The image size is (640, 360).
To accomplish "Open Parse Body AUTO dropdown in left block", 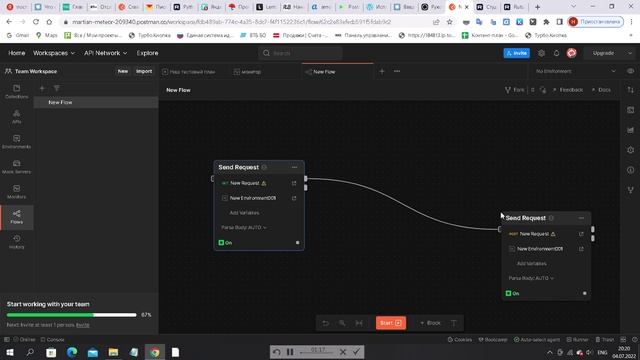I will 244,227.
